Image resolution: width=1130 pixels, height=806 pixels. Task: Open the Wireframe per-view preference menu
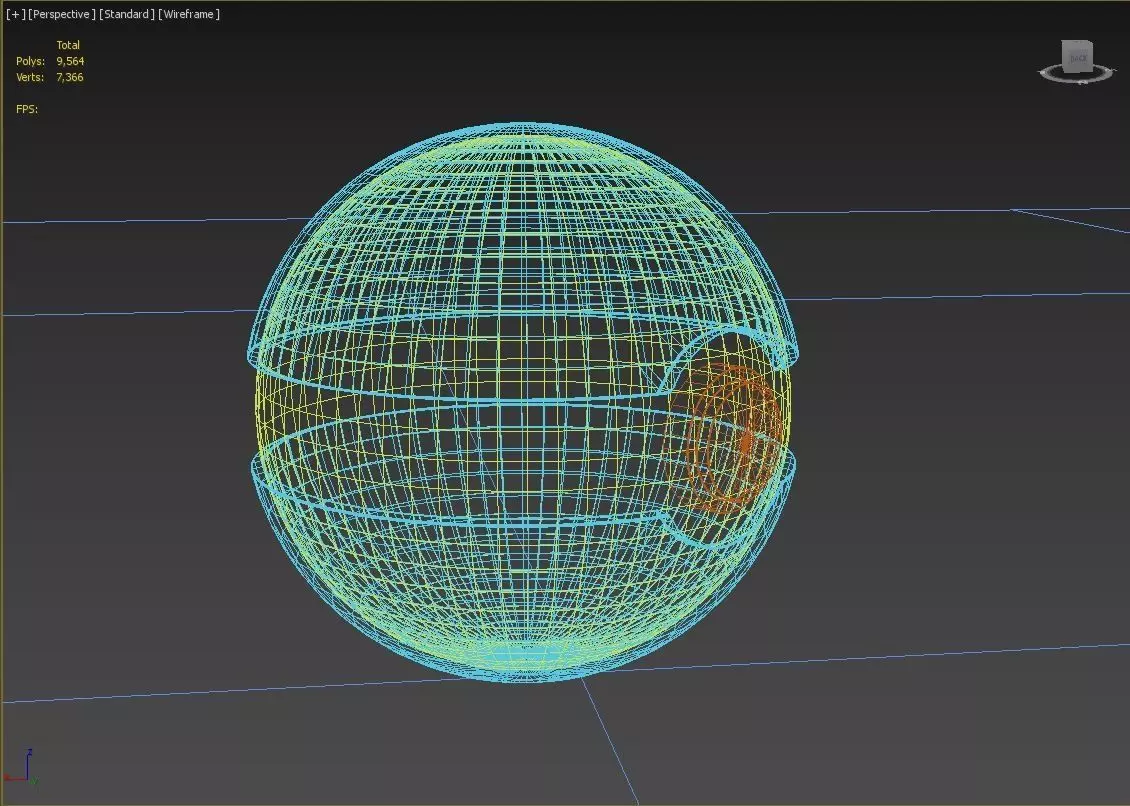(189, 14)
